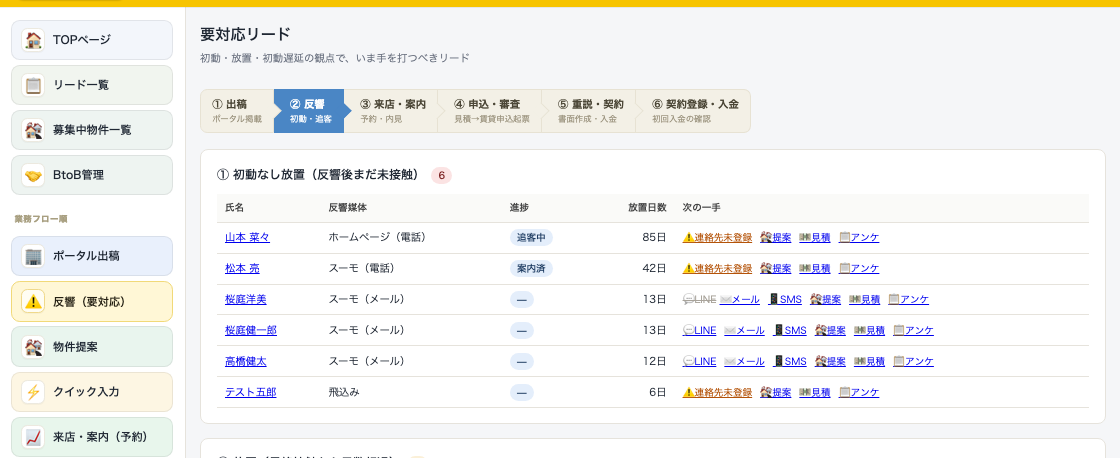Switch to the ④ 申込・審査 step
Image resolution: width=1120 pixels, height=458 pixels.
click(492, 111)
